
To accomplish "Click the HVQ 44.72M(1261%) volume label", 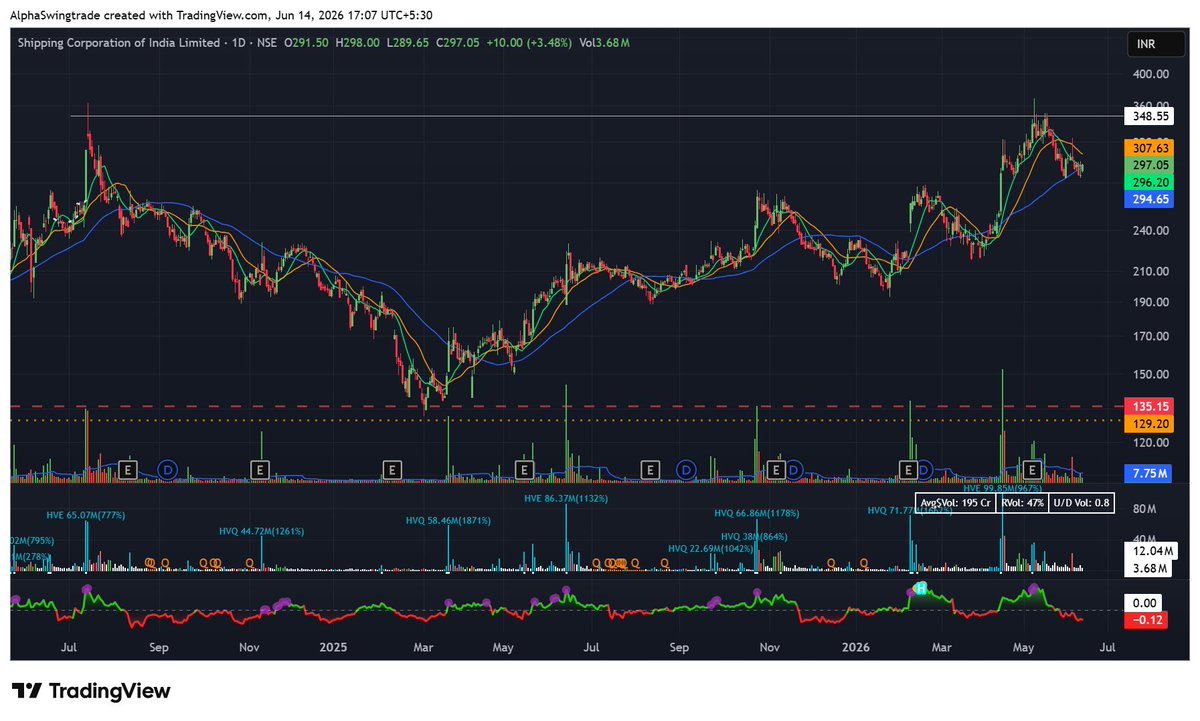I will [262, 531].
